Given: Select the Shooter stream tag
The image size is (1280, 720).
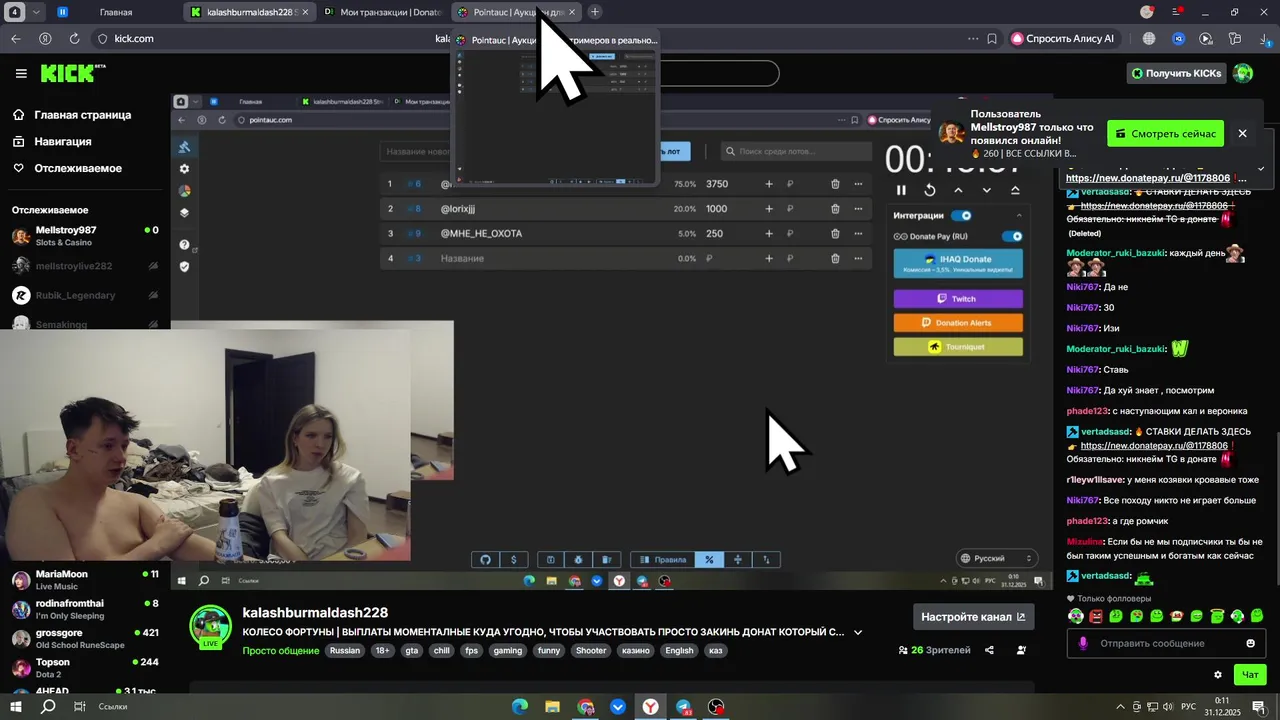Looking at the screenshot, I should tap(591, 650).
